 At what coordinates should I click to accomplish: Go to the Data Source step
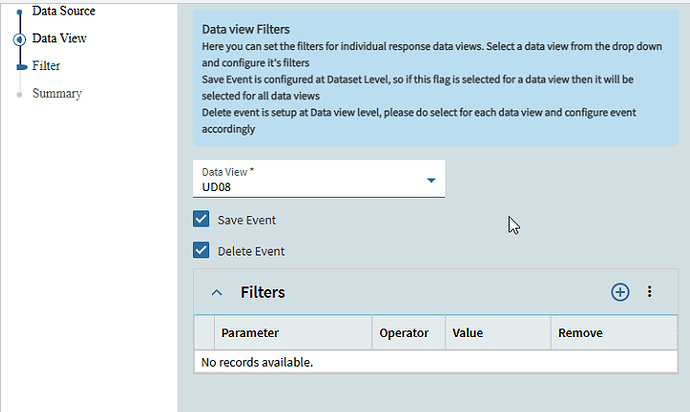(63, 11)
